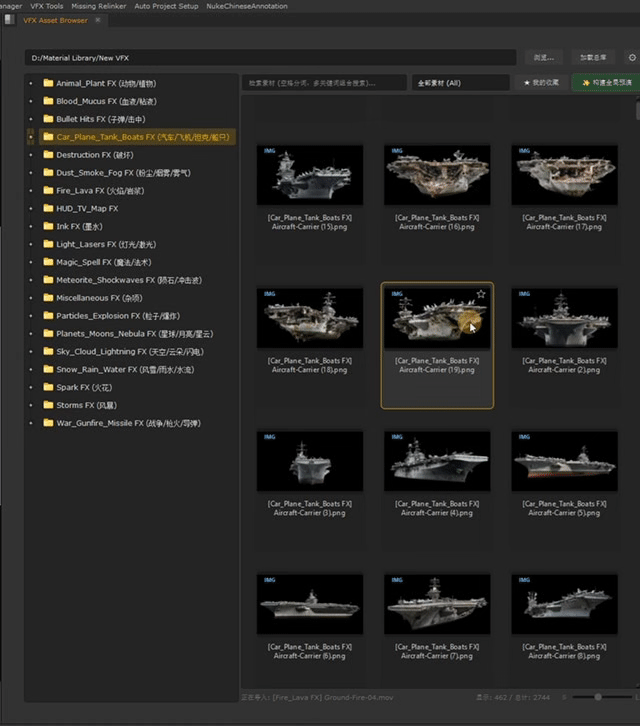
Task: Select Aircraft-Carrier (2).png thumbnail
Action: pos(565,318)
